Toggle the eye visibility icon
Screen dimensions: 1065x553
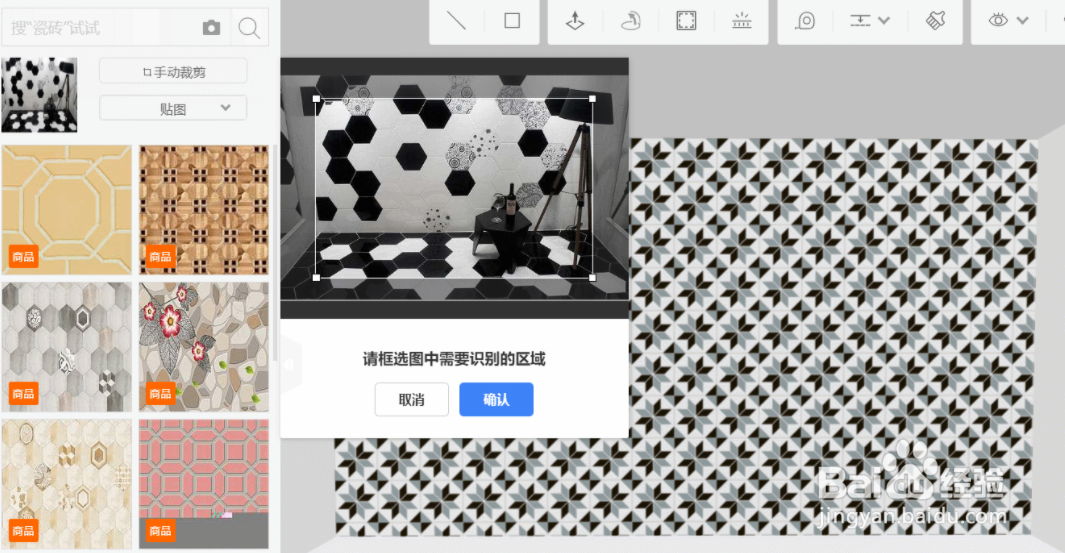(x=998, y=20)
